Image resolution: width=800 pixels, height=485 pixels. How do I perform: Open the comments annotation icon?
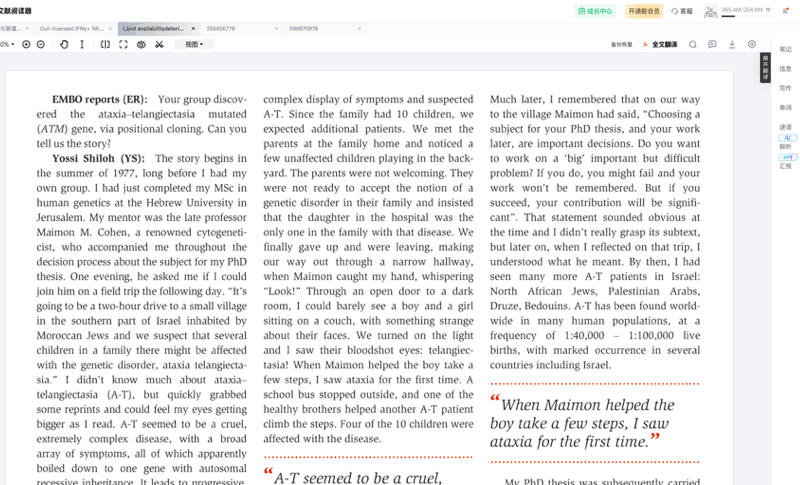(712, 45)
